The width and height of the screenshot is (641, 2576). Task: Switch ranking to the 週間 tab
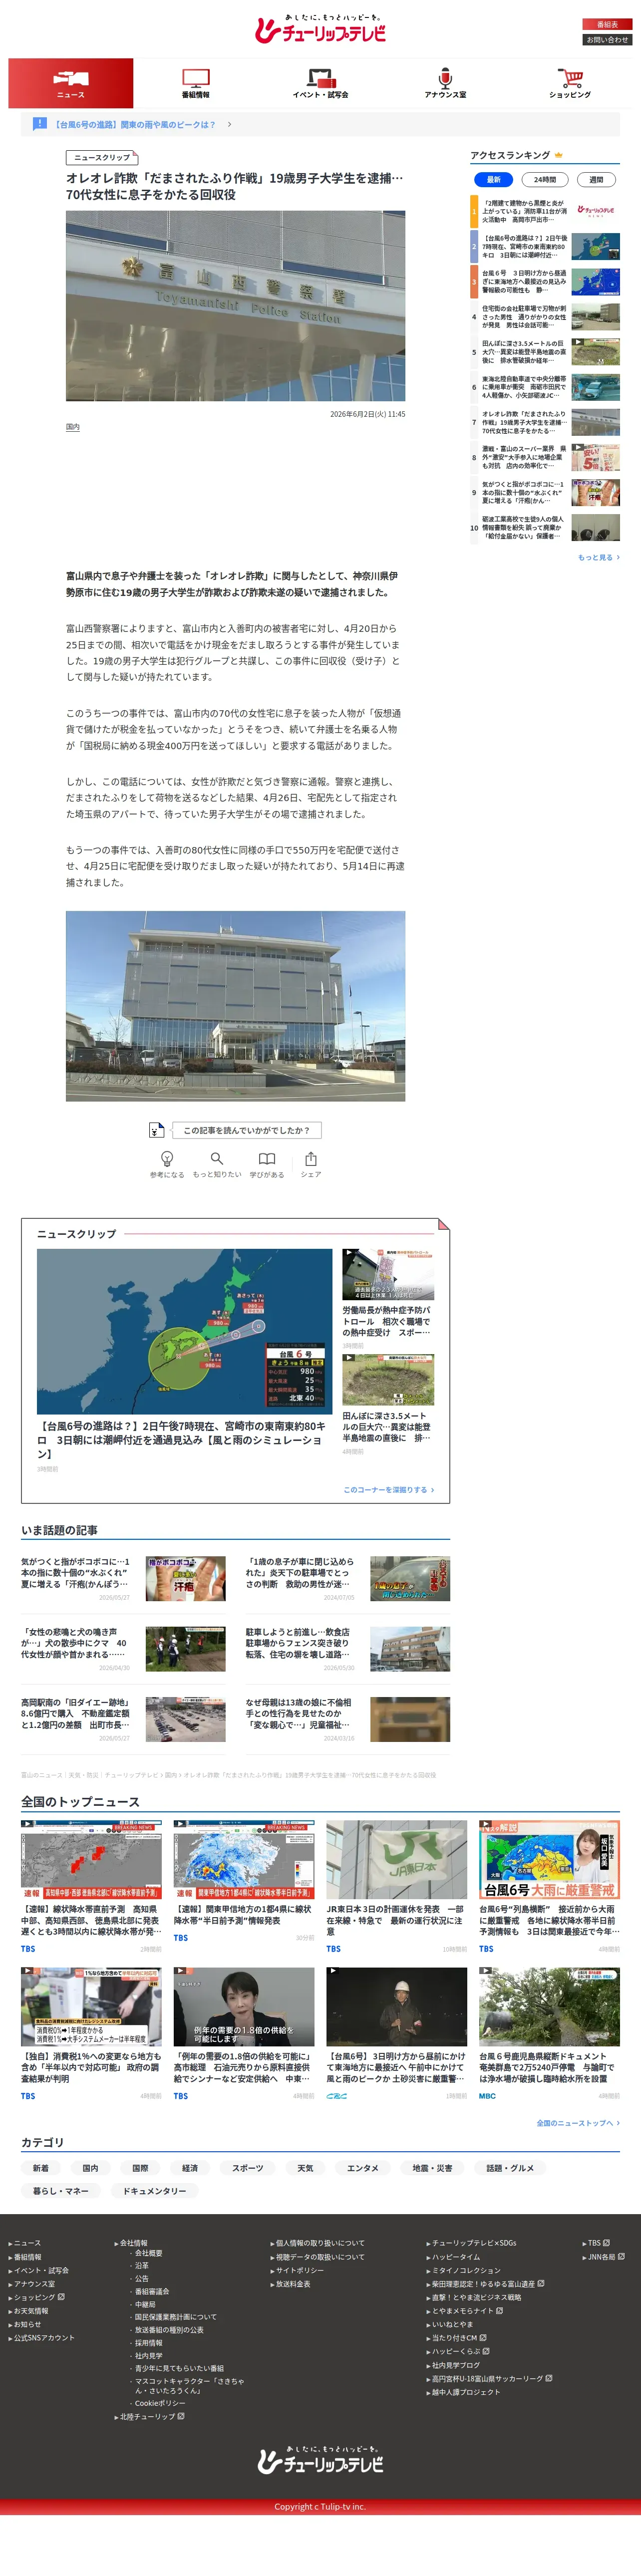pyautogui.click(x=596, y=180)
